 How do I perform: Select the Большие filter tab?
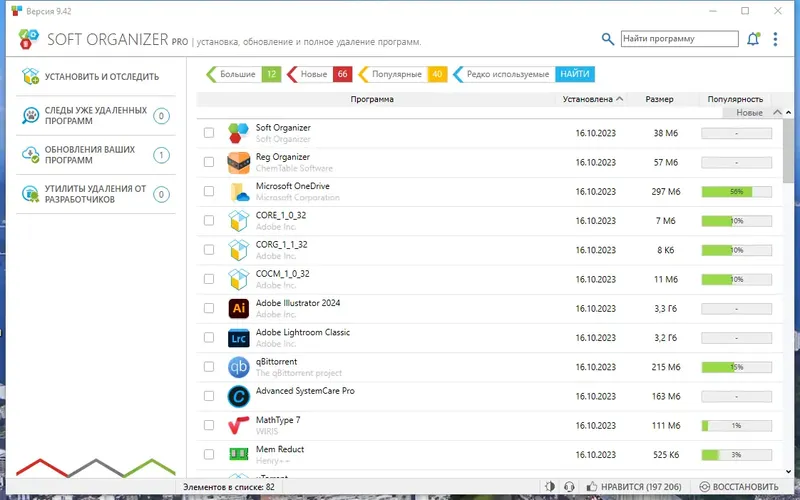coord(243,74)
